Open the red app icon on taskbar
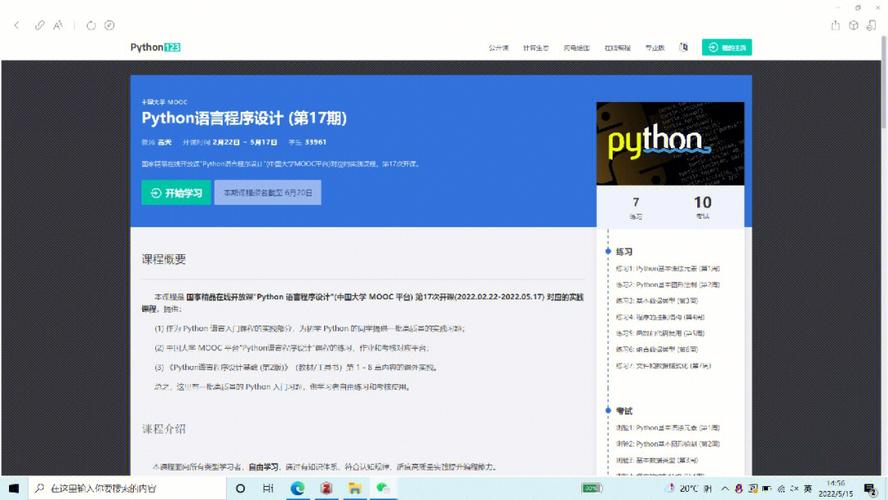 pos(326,488)
